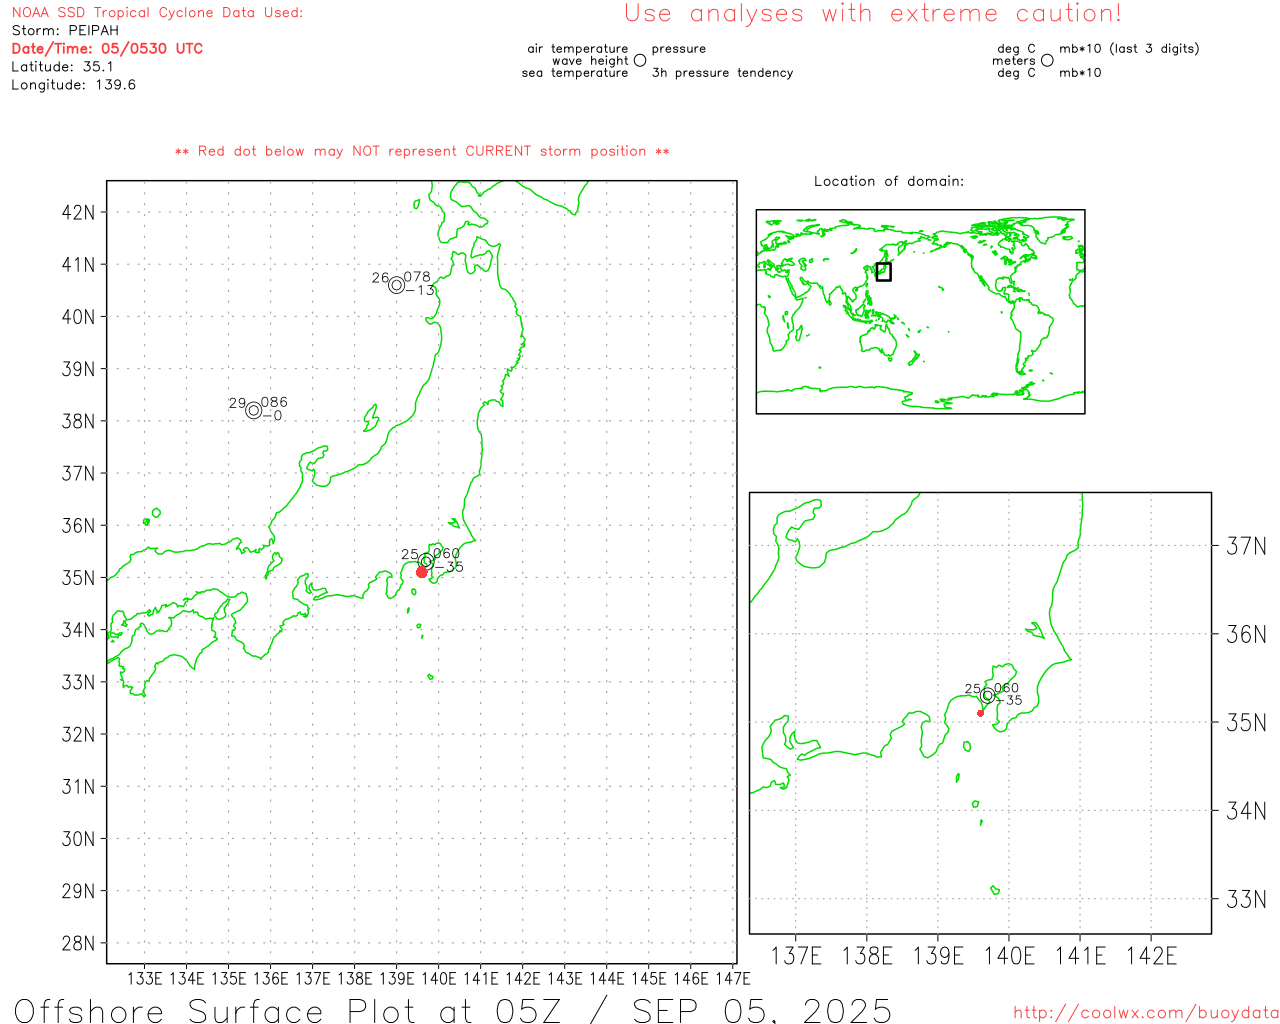Click the red dot disclaimer notice
This screenshot has height=1024, width=1280.
(x=422, y=151)
